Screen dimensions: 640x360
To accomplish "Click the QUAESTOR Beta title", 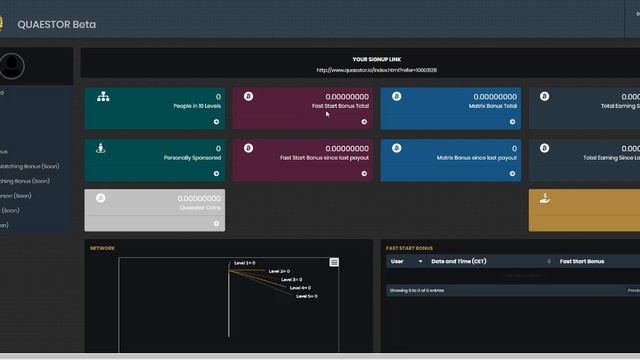I will coord(57,24).
